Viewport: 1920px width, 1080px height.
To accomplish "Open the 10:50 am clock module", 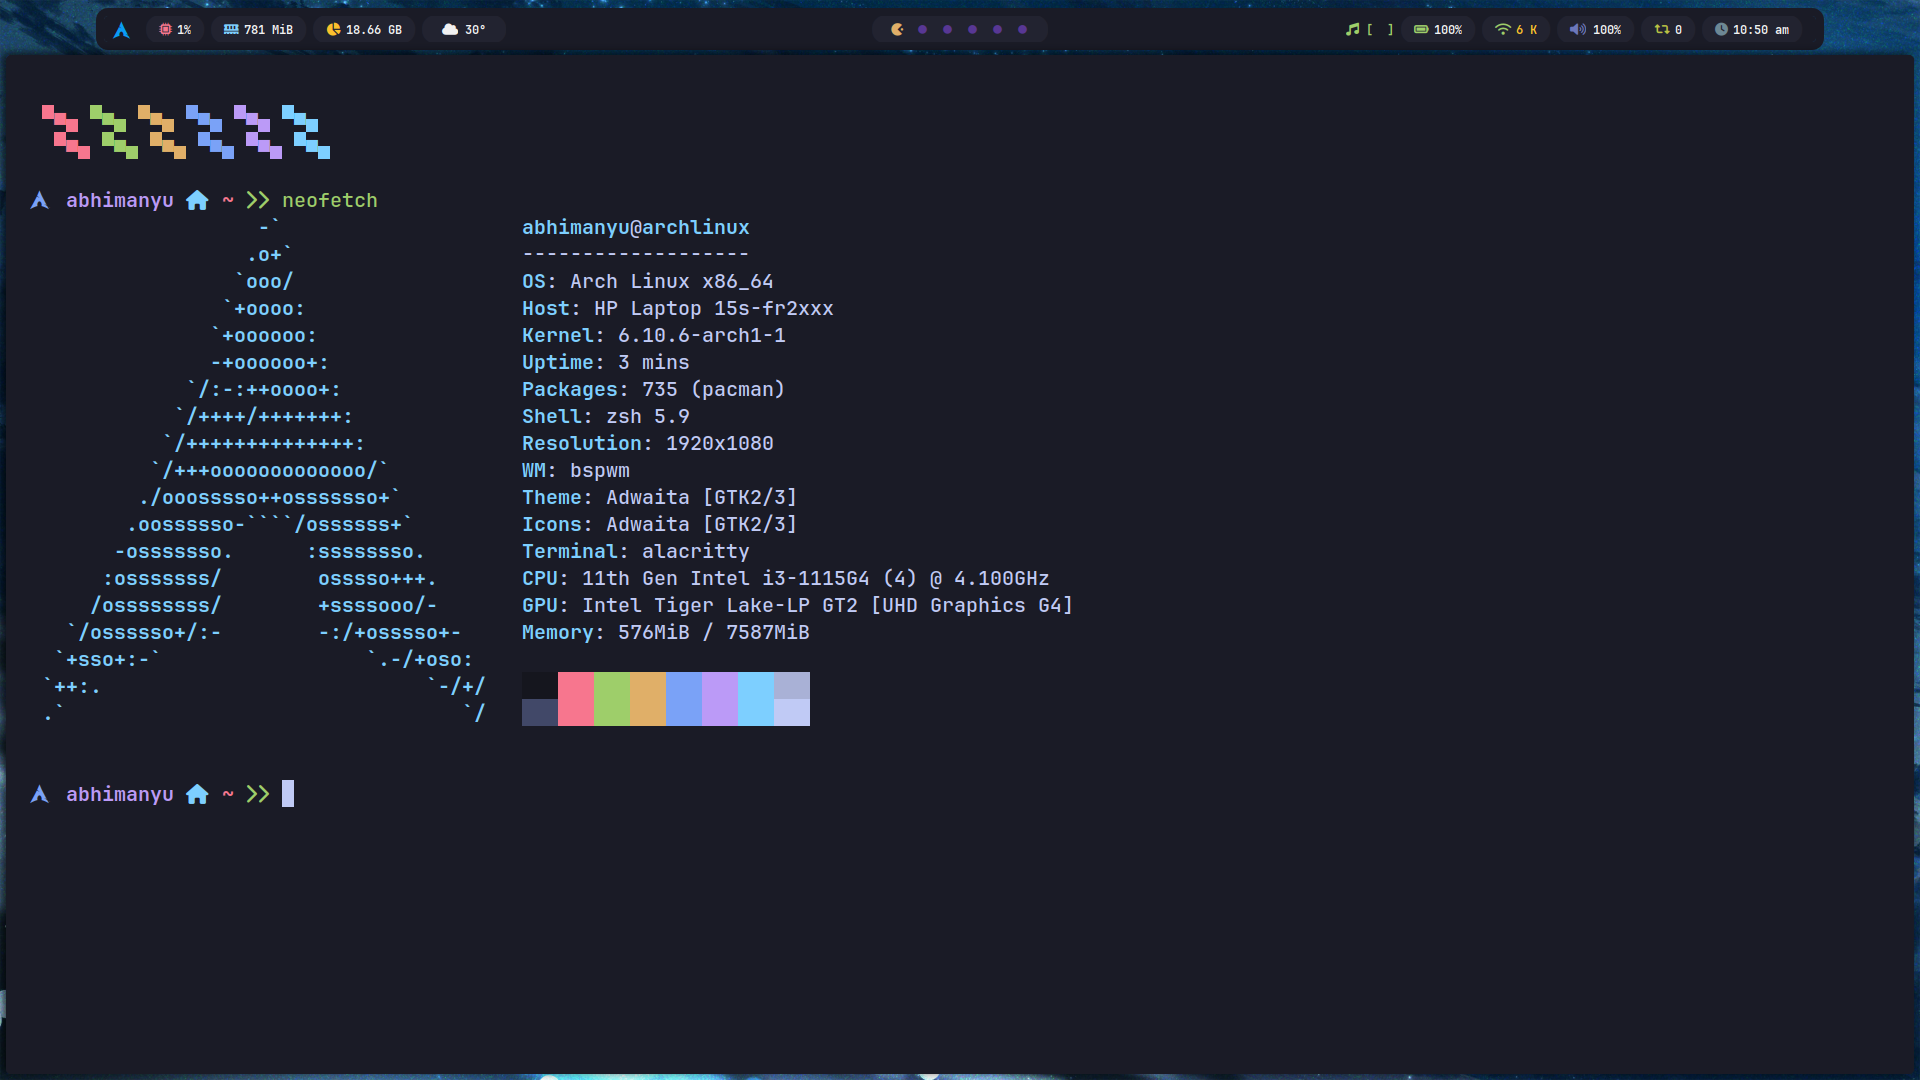I will pos(1751,30).
